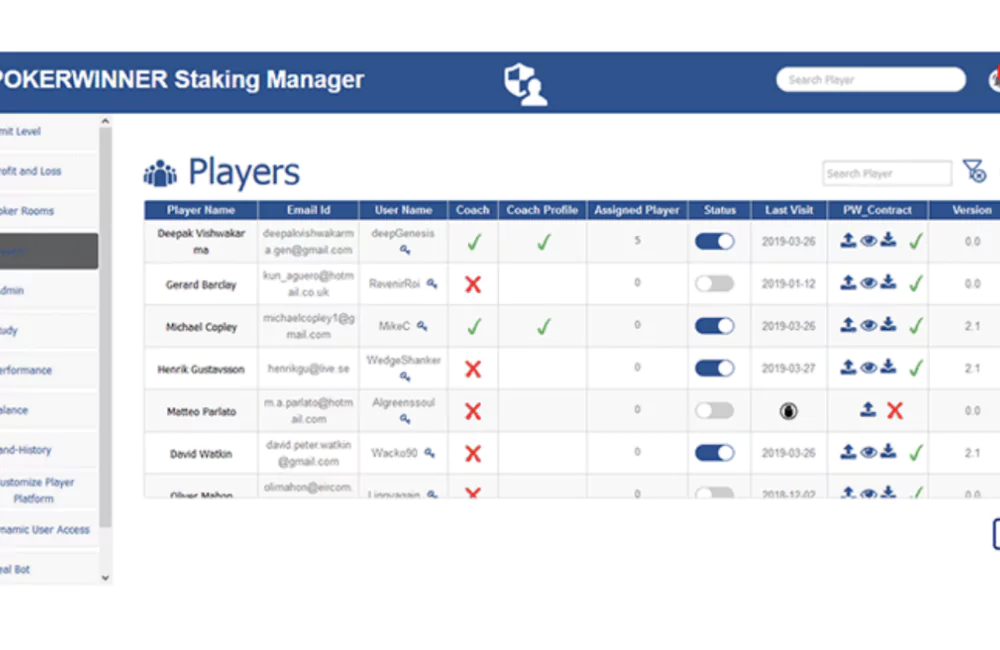The image size is (1000, 650).
Task: Select Hand-History in the sidebar
Action: click(x=48, y=450)
